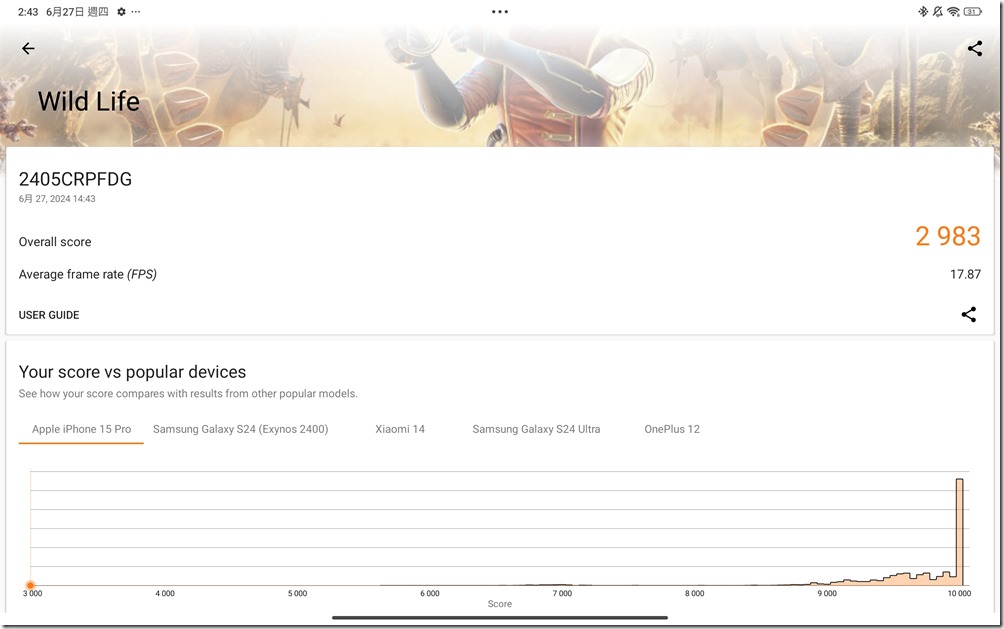Tap the bottom navigation gesture bar
This screenshot has height=629, width=1004.
(x=500, y=618)
